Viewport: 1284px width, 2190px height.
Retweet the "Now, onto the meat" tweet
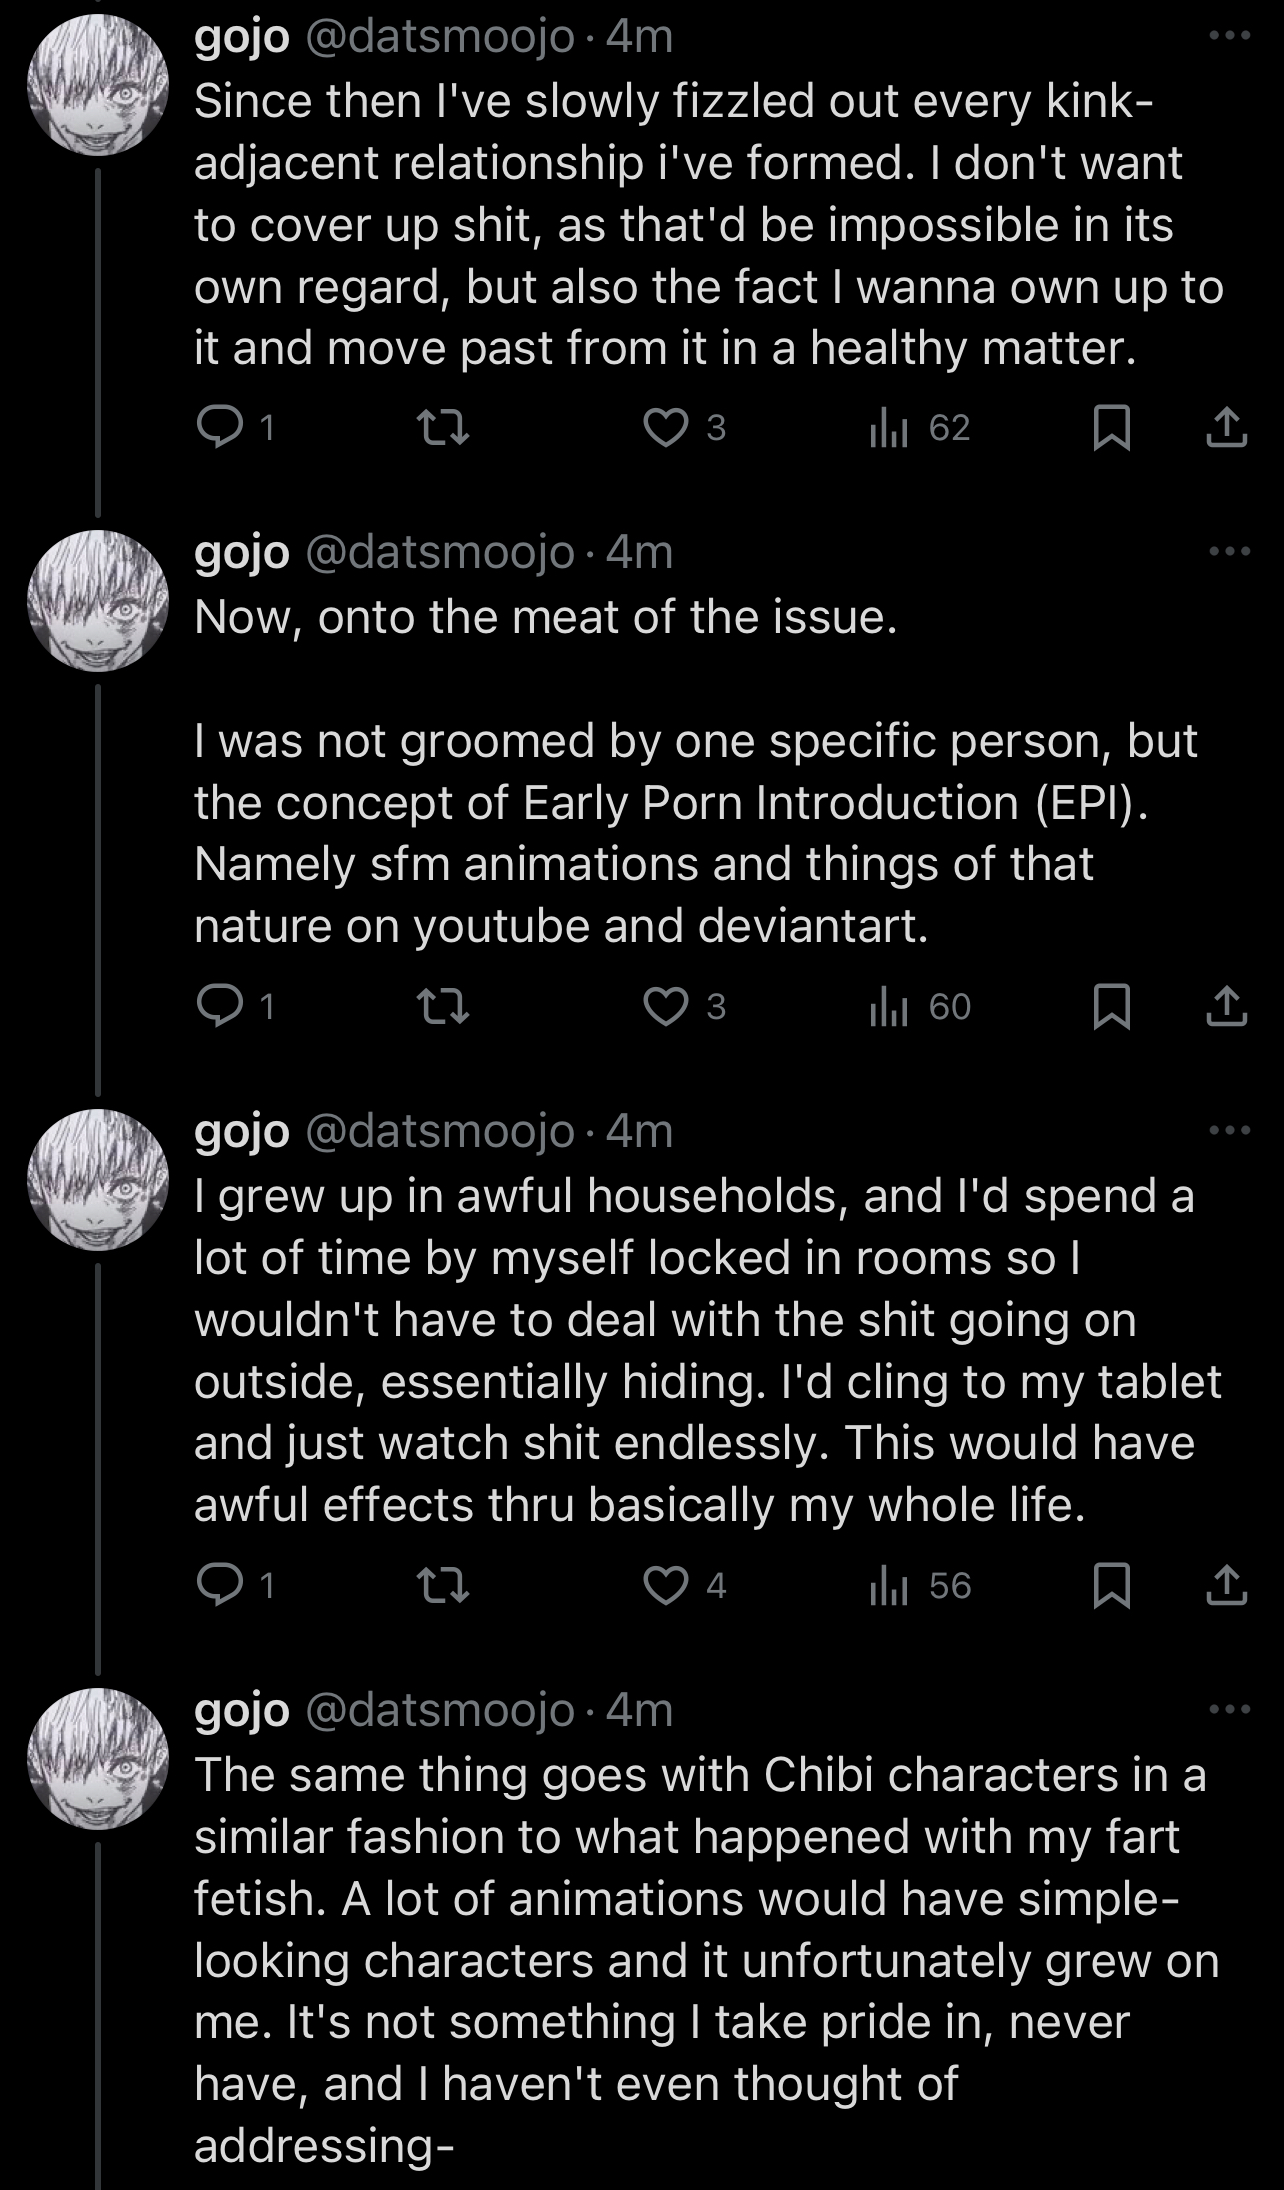[x=442, y=1007]
